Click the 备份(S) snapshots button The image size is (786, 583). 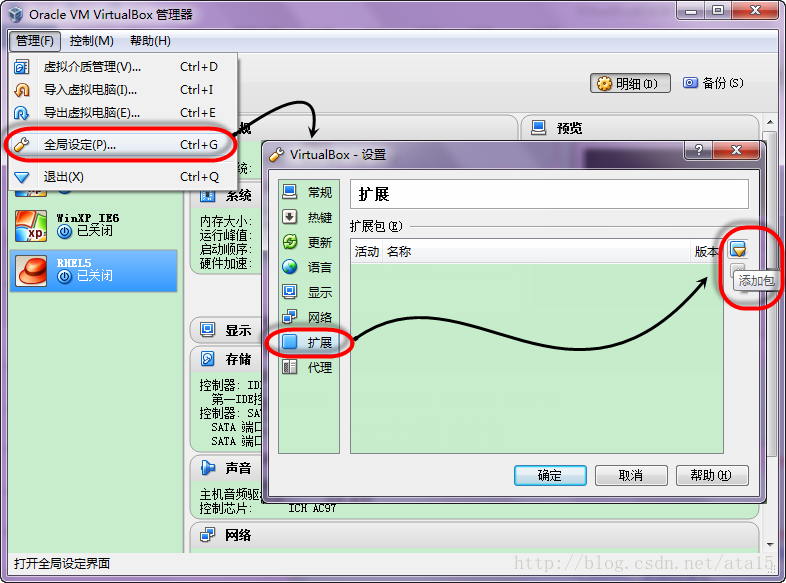coord(713,83)
